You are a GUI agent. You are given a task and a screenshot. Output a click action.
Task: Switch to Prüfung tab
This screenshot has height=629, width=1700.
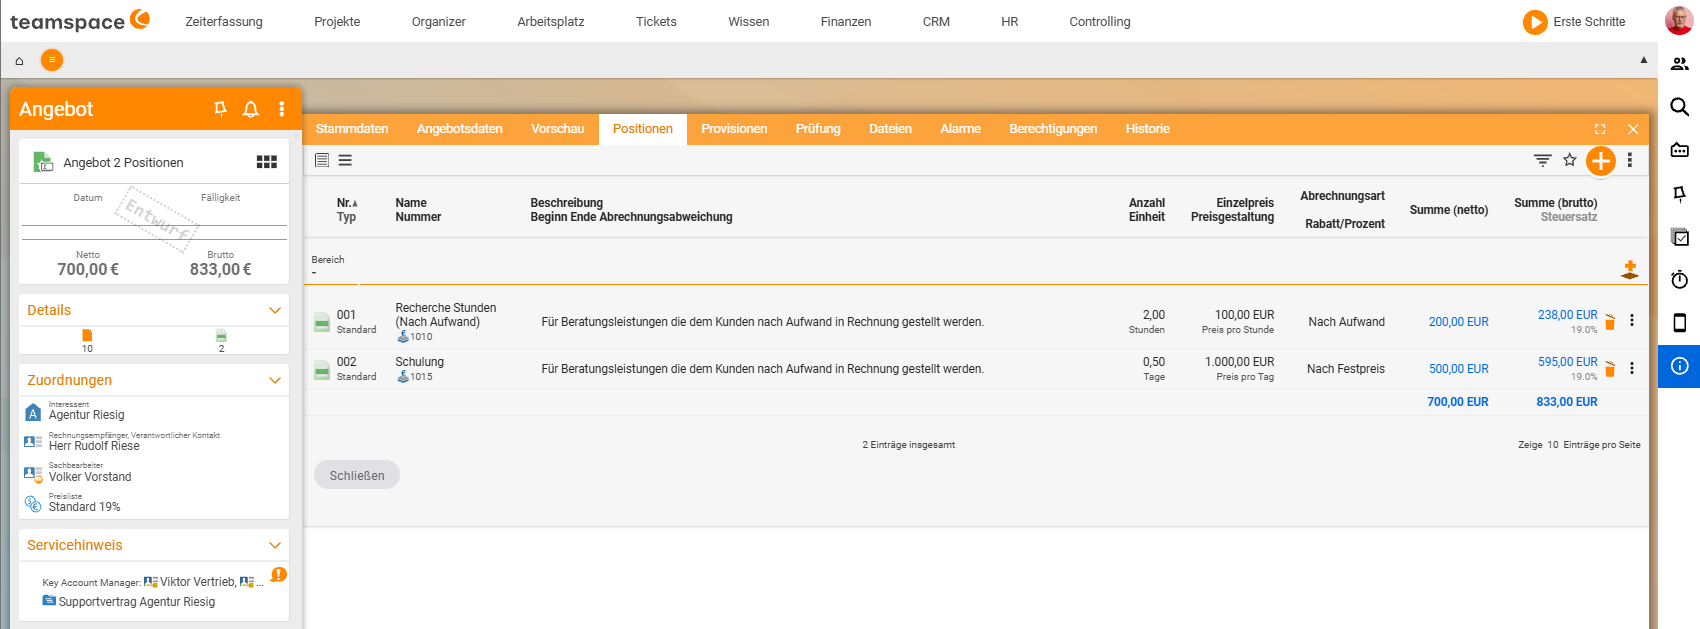tap(818, 129)
